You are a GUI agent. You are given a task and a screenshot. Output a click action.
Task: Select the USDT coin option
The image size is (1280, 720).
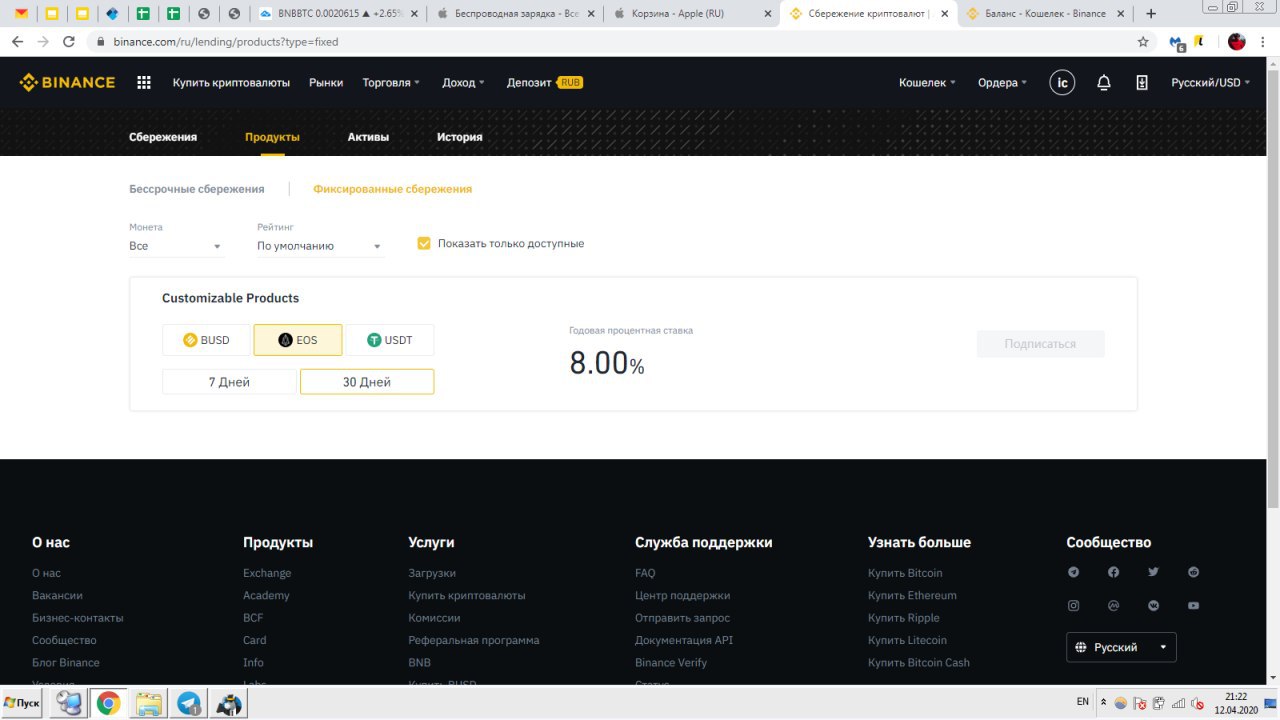(x=390, y=340)
